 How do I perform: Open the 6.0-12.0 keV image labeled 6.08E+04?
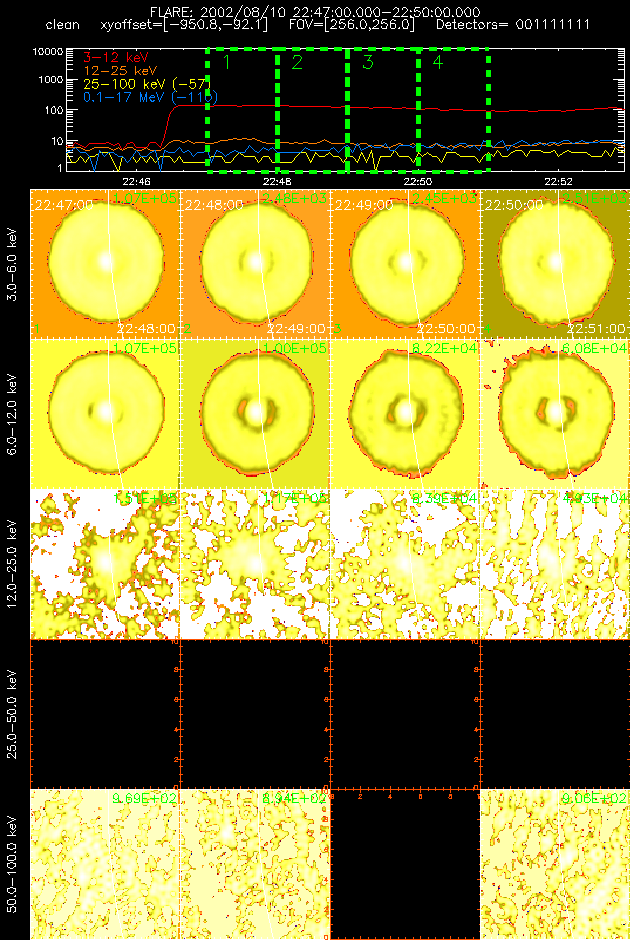click(x=554, y=414)
